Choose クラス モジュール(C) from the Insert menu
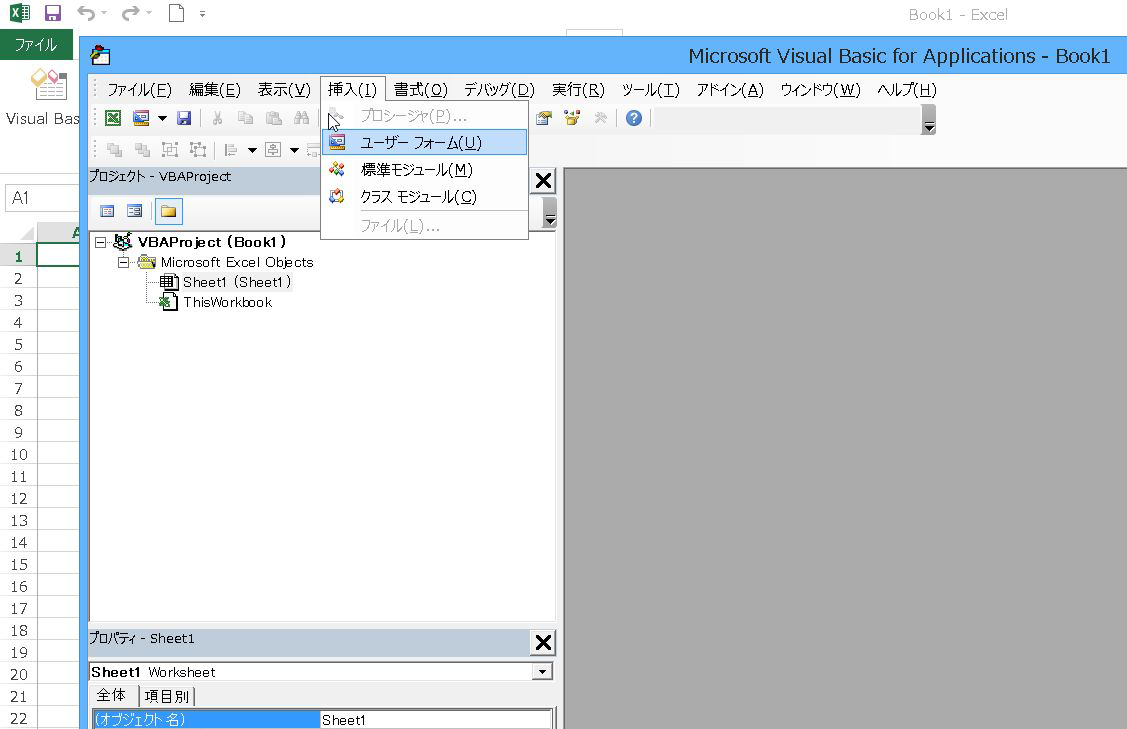 pyautogui.click(x=424, y=197)
